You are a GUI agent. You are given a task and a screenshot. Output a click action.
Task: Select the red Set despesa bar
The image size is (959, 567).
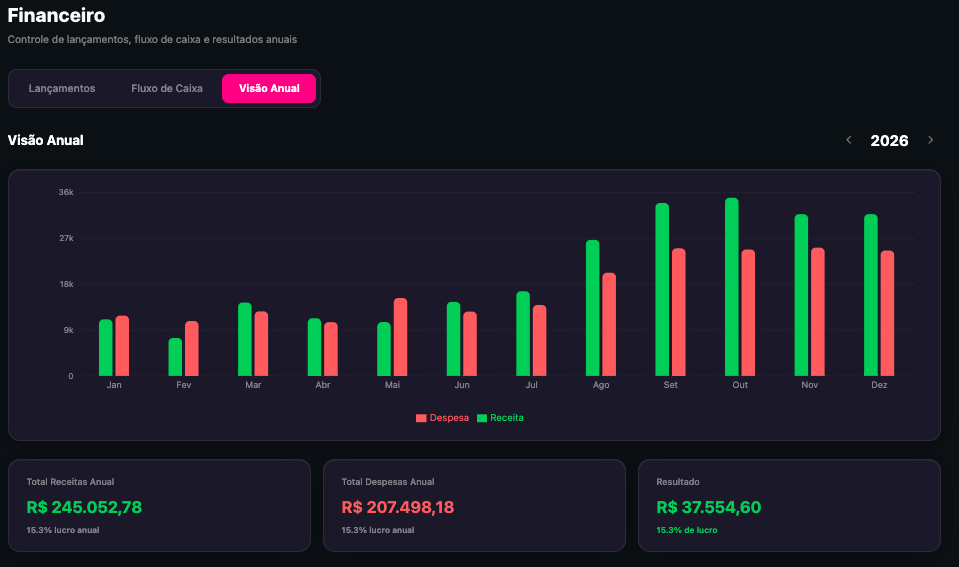[x=679, y=312]
